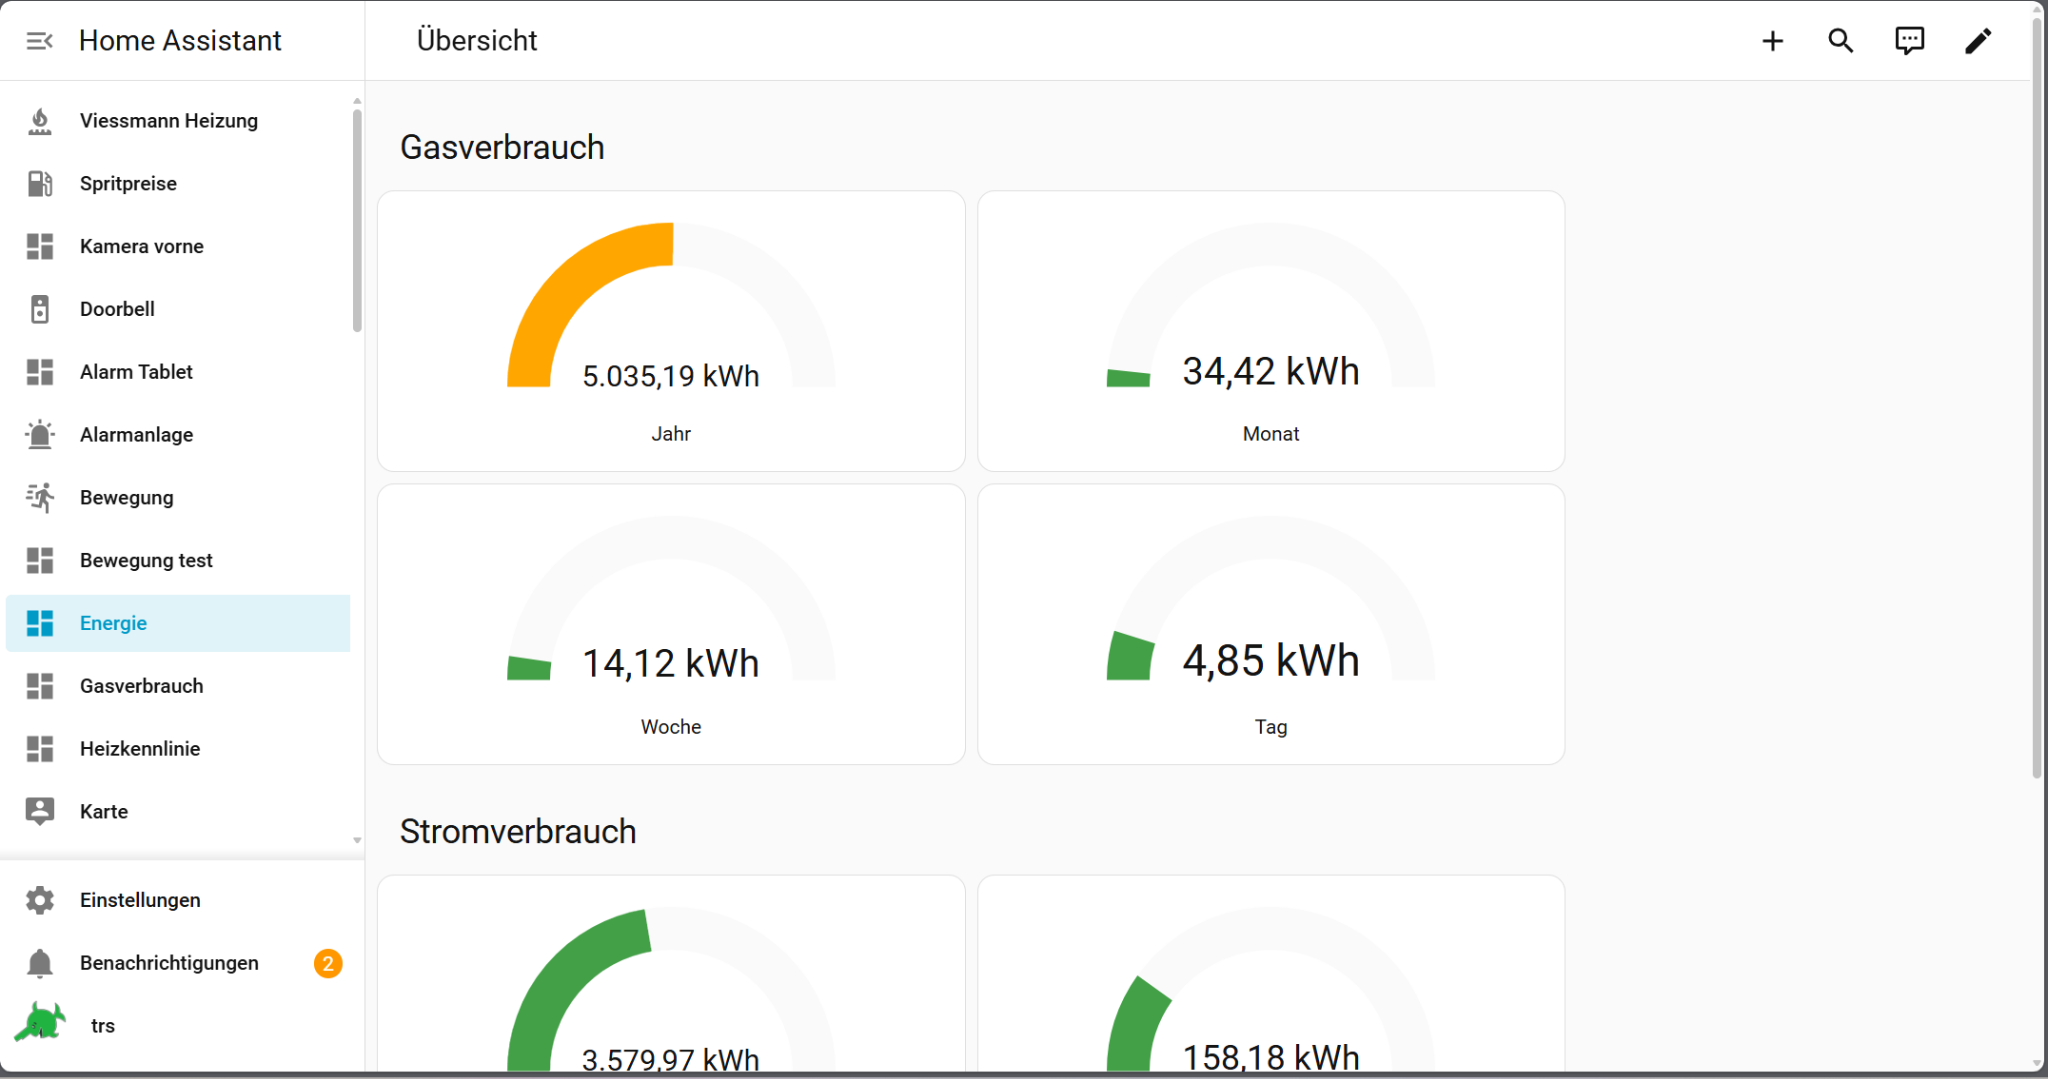Click the sidebar scroll down arrow

pos(357,841)
